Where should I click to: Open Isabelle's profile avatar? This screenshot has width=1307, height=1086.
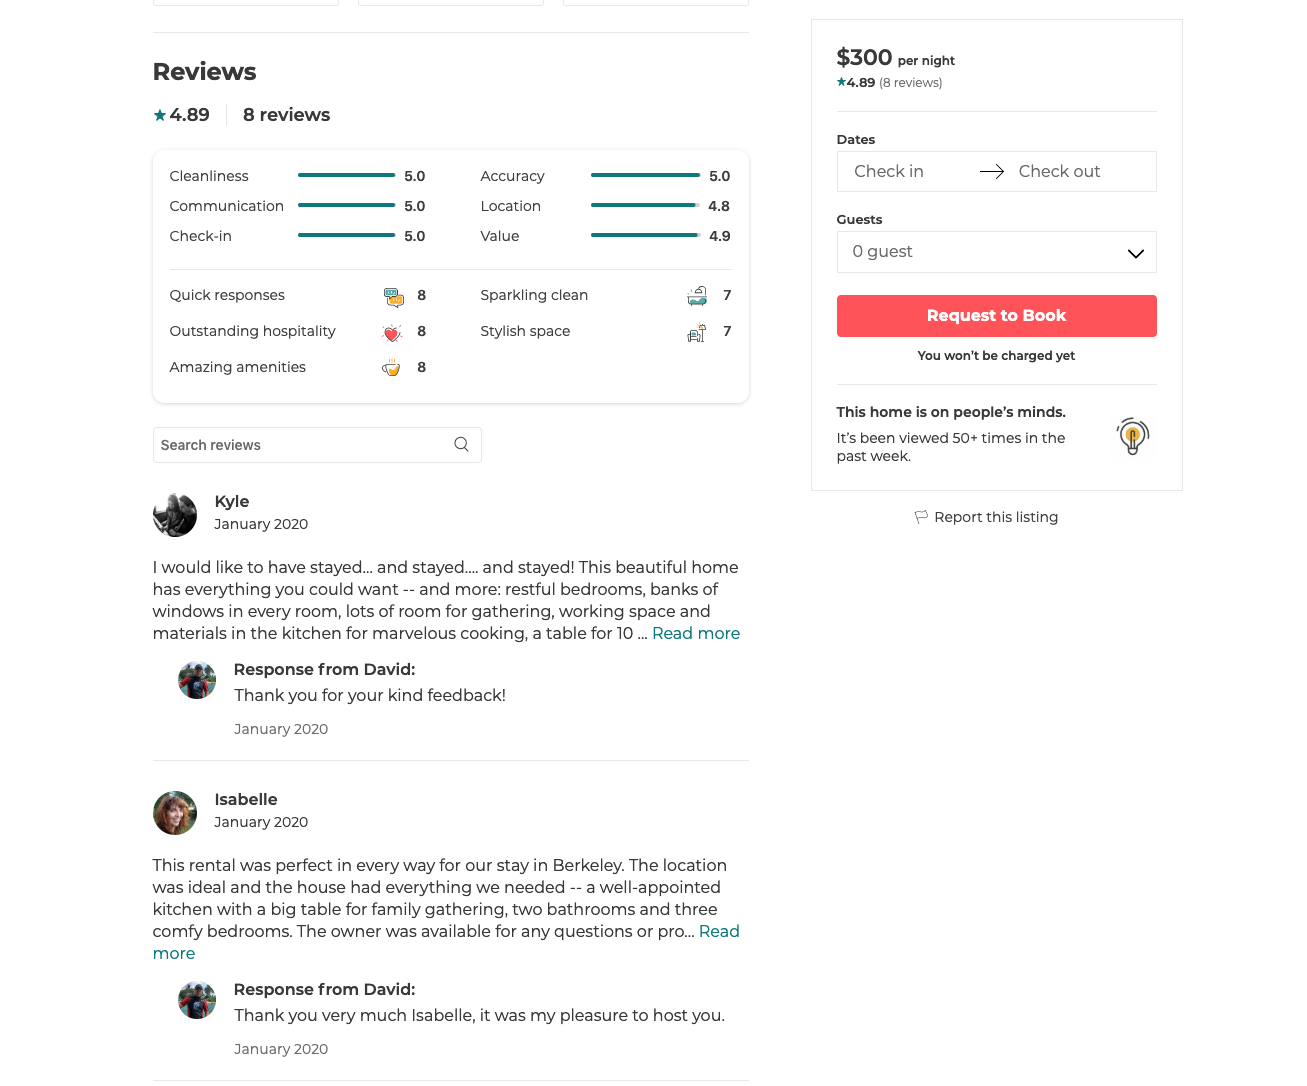175,813
